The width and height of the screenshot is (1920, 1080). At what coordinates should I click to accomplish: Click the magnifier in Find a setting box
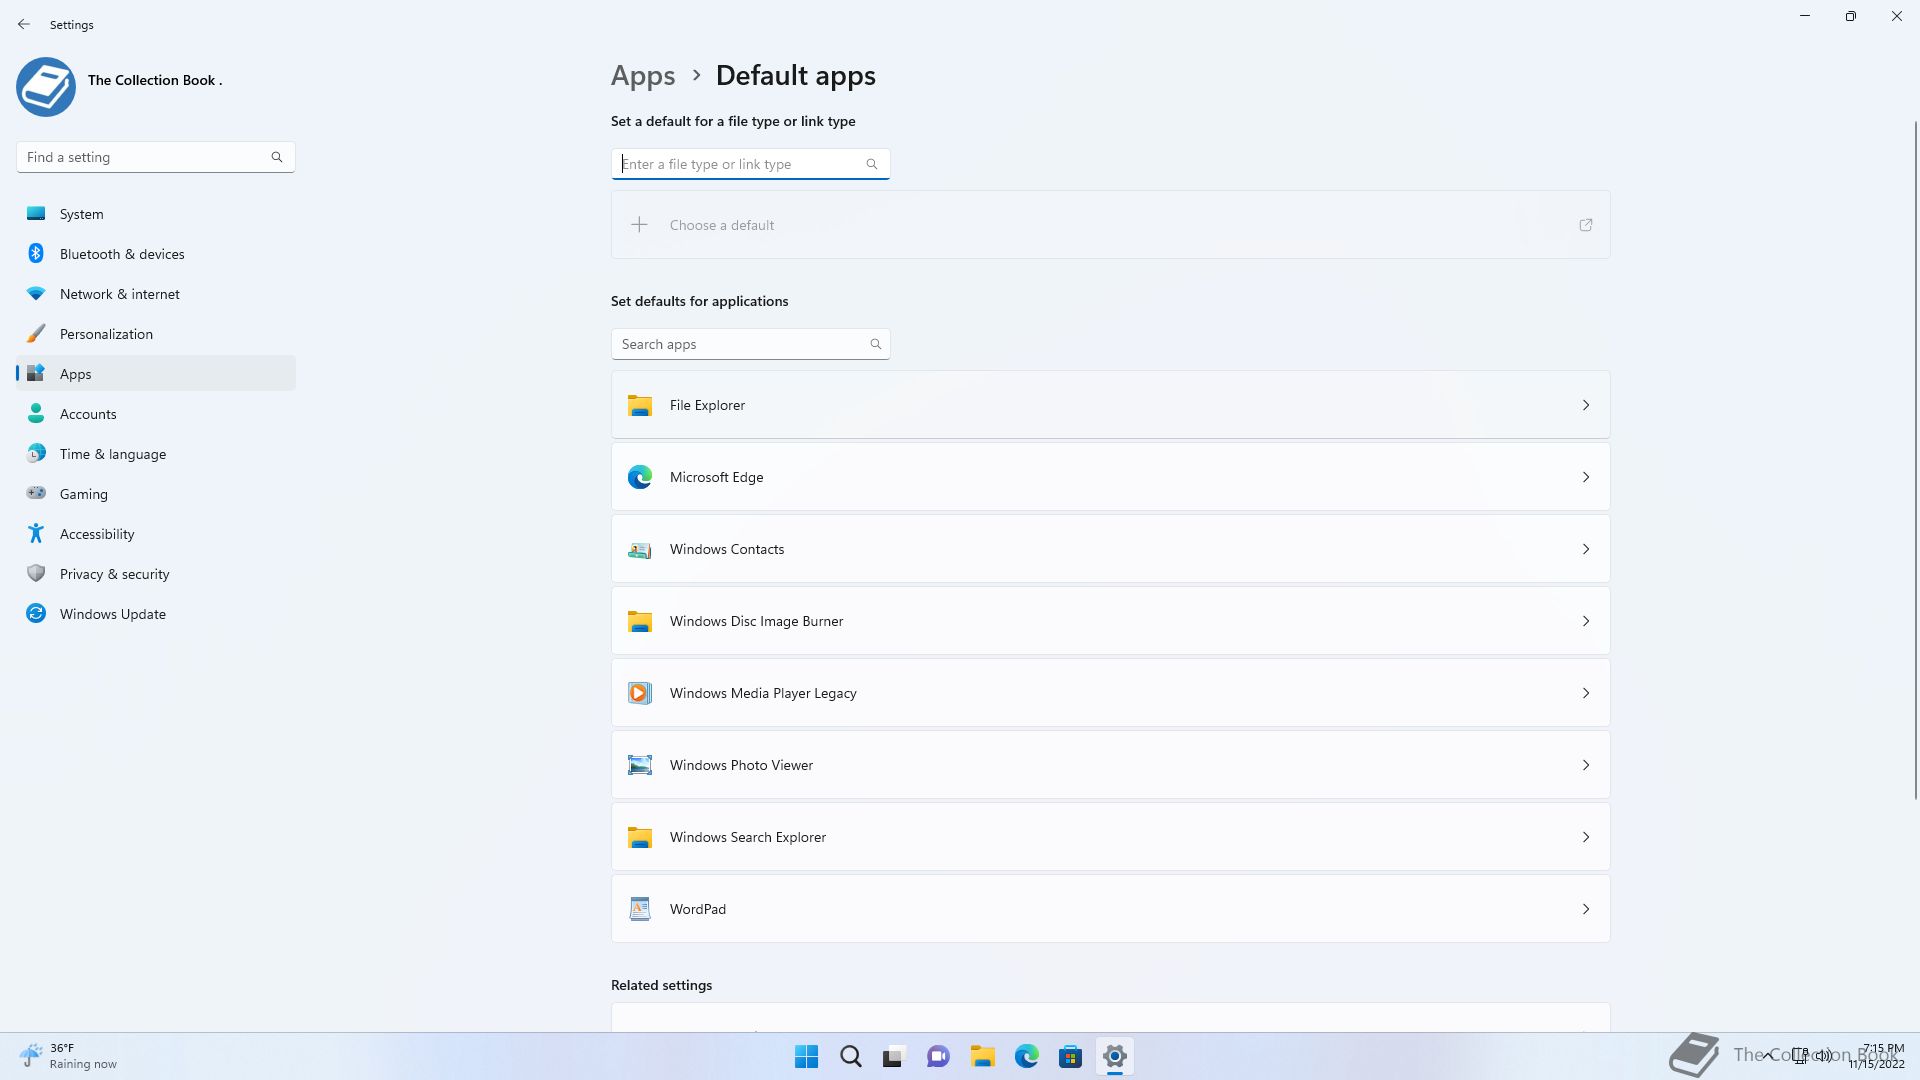[277, 157]
